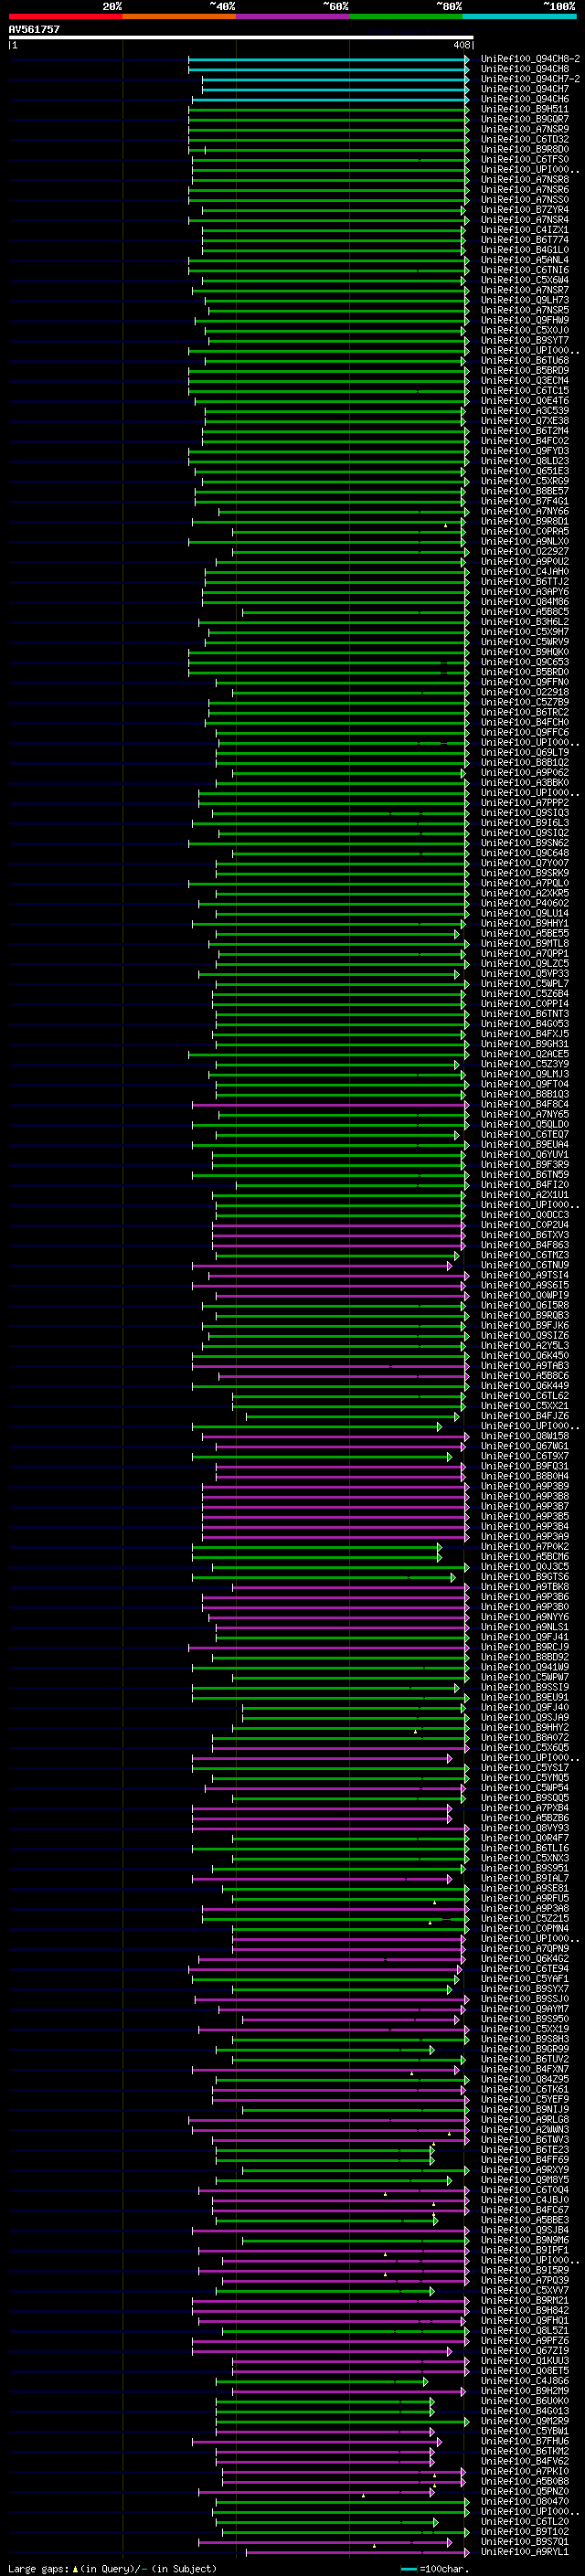Image resolution: width=585 pixels, height=2576 pixels.
Task: Select label UniRef100_C5XRG9
Action: (525, 481)
